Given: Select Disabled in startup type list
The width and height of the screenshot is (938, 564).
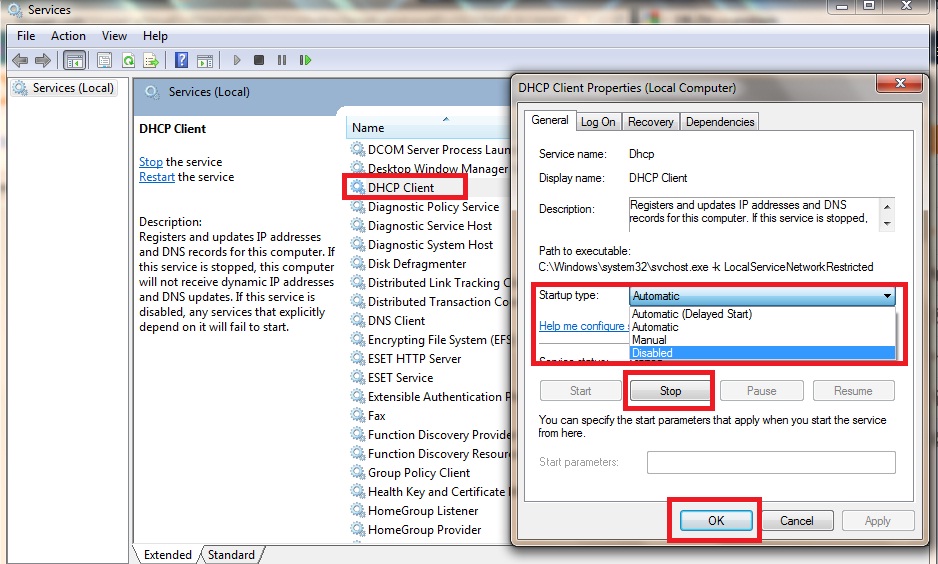Looking at the screenshot, I should tap(763, 353).
